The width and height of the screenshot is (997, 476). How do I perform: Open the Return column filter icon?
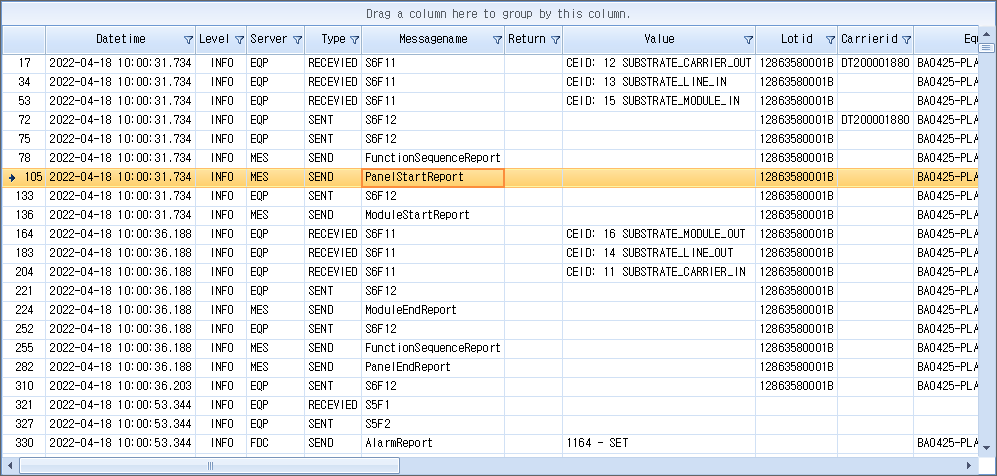tap(556, 40)
